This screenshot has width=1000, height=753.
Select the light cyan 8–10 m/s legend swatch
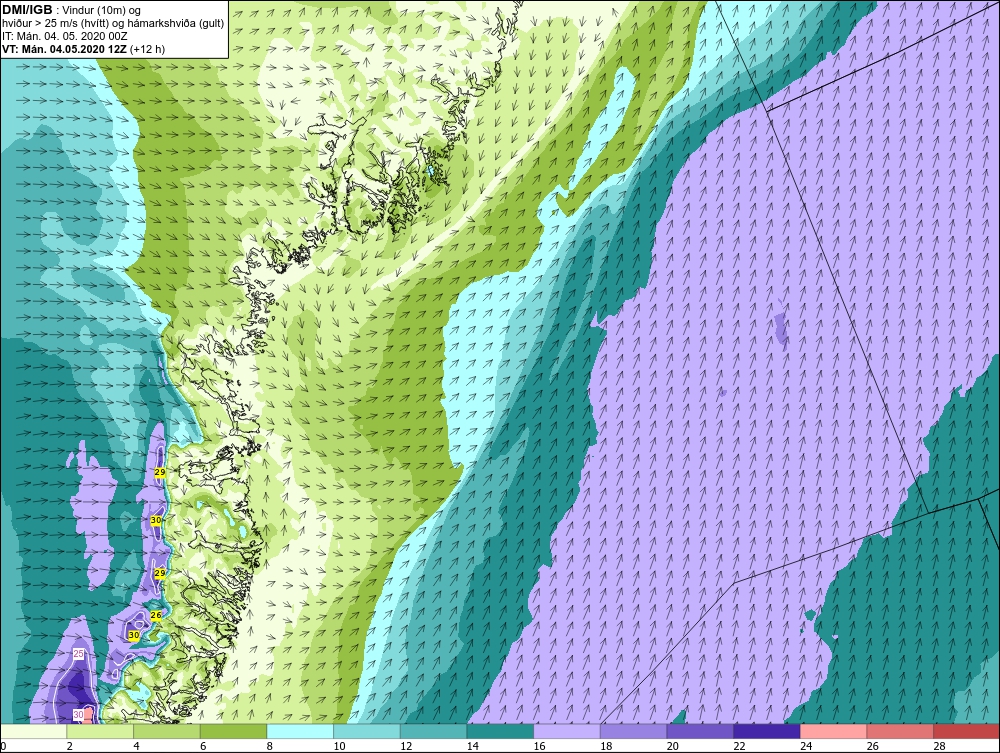pyautogui.click(x=300, y=731)
